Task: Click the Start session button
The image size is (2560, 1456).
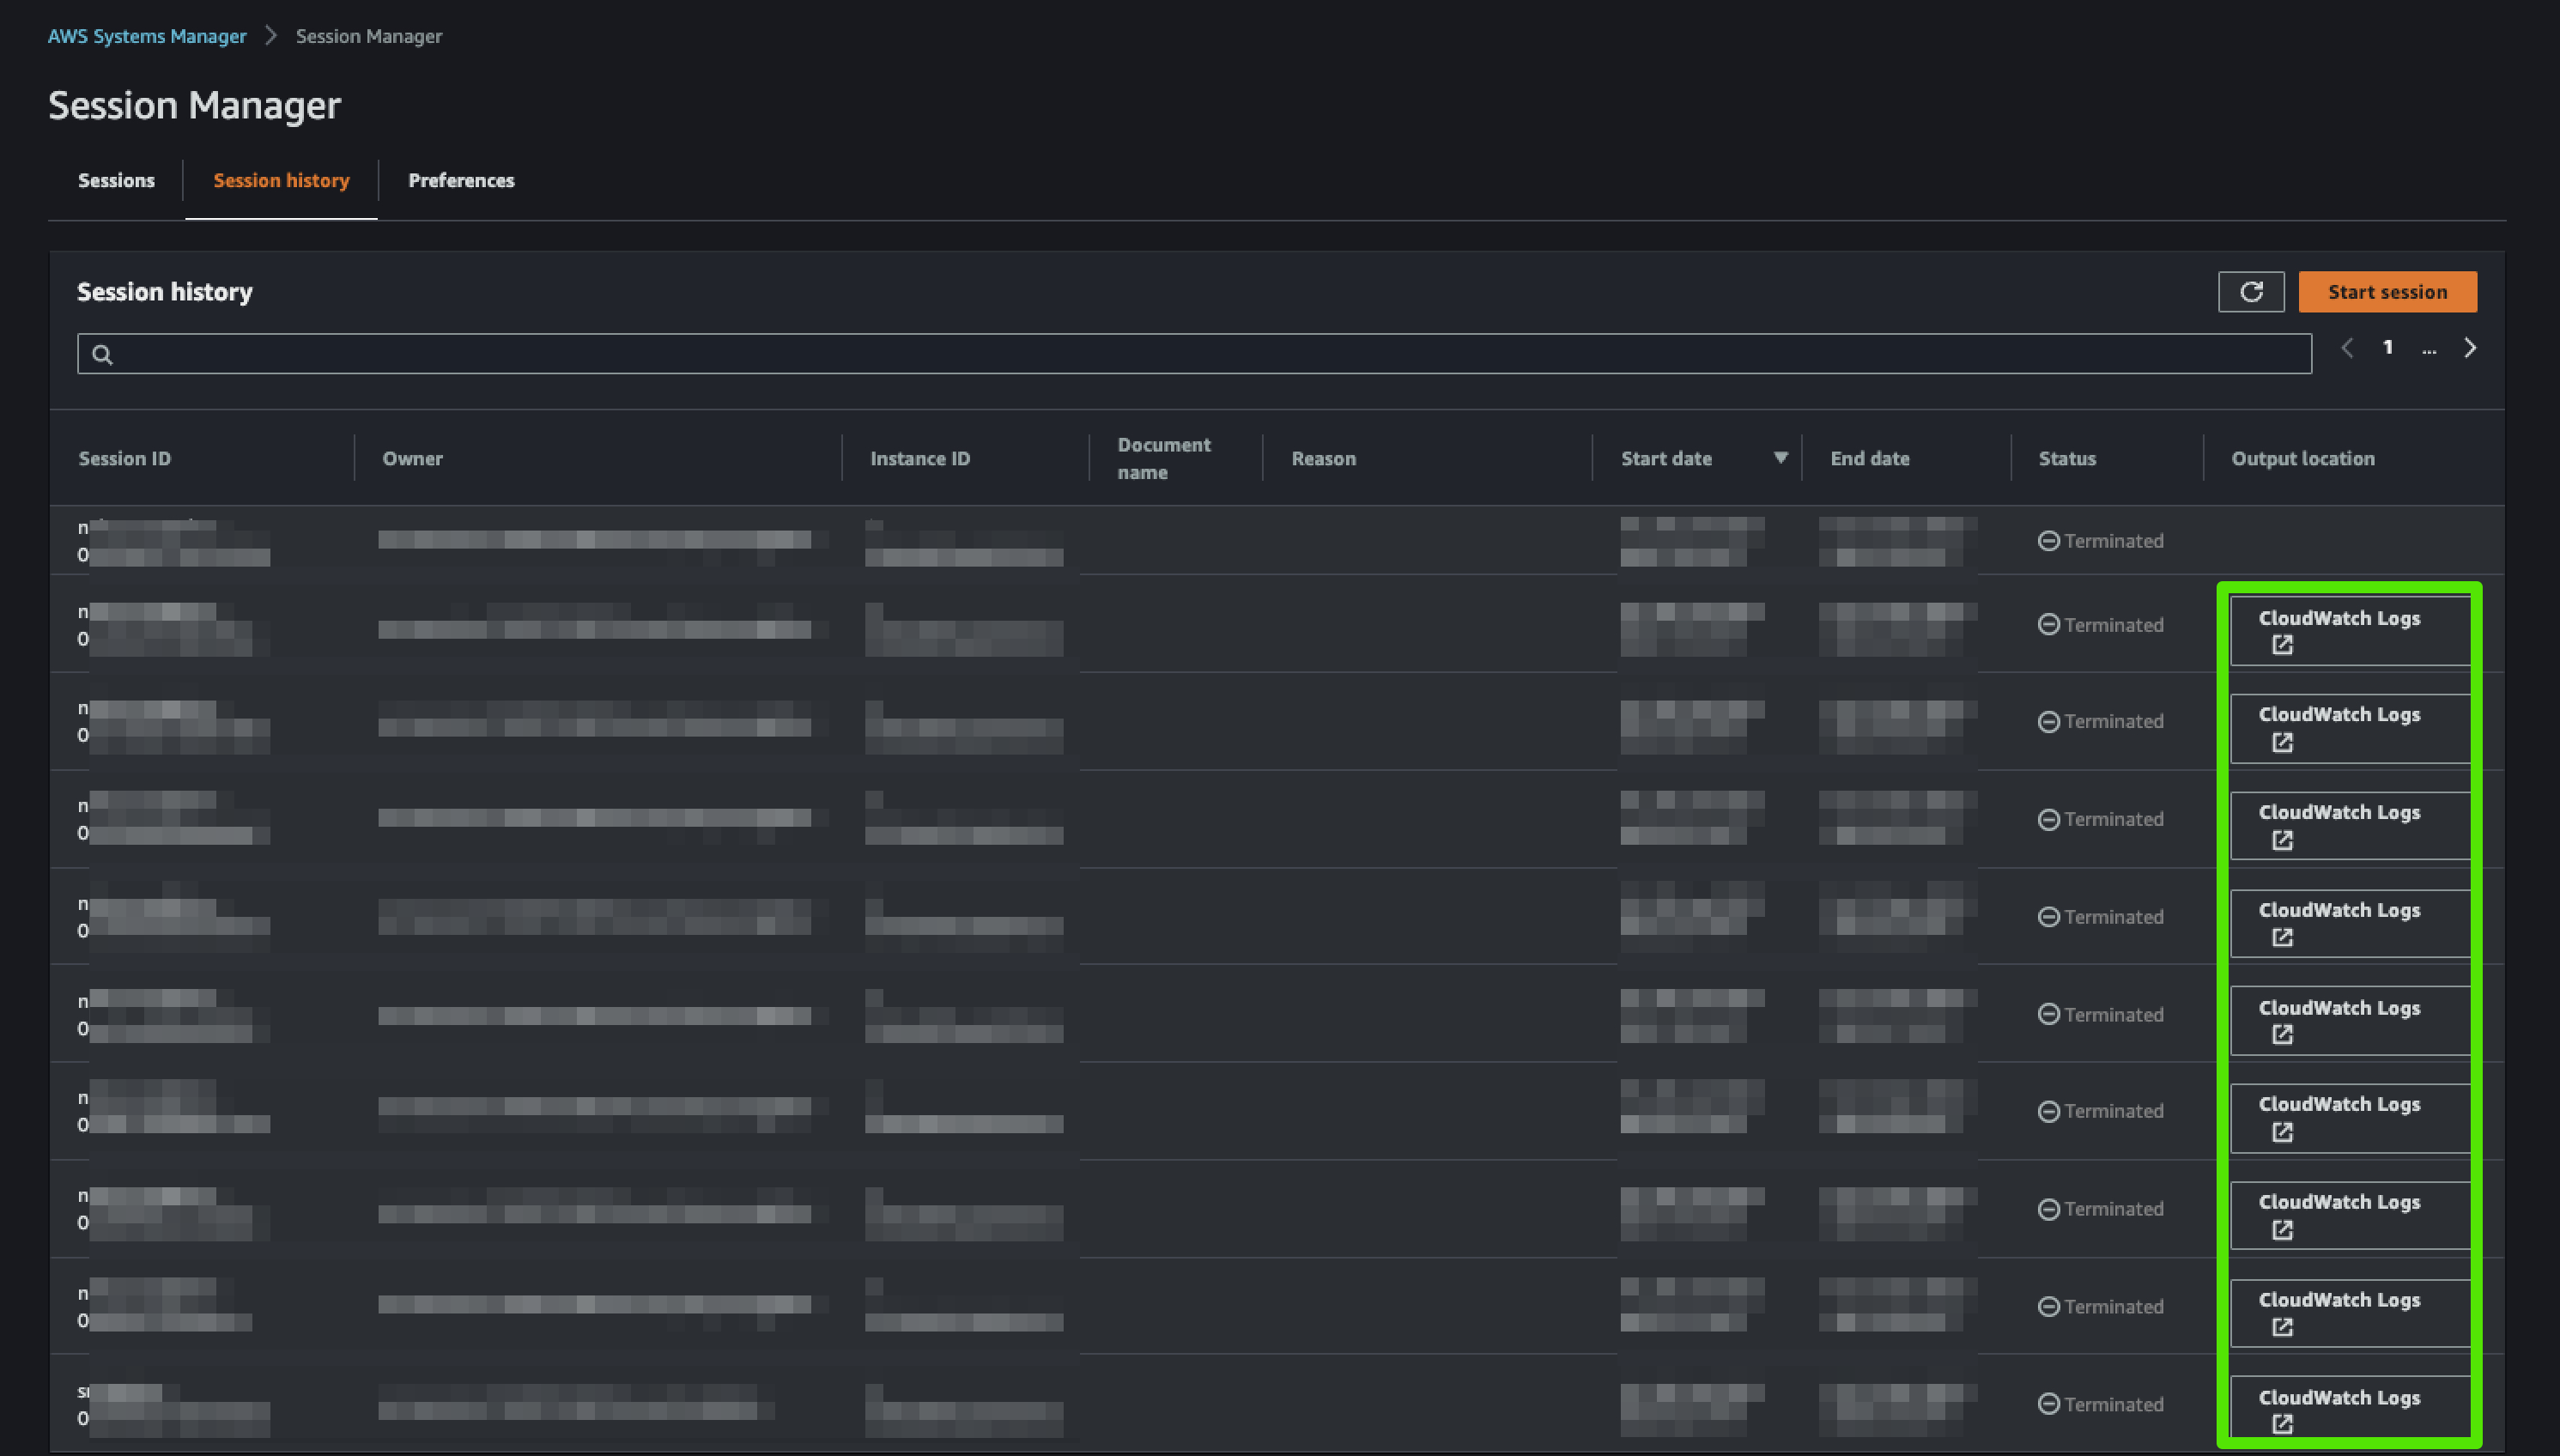Action: [2387, 292]
